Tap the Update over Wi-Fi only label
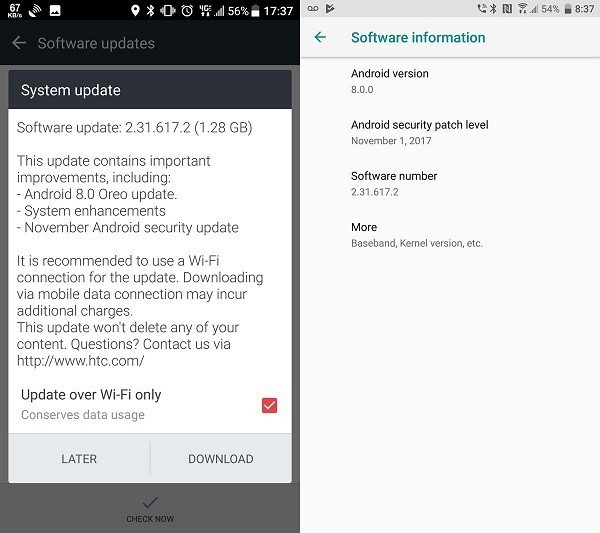 coord(91,394)
